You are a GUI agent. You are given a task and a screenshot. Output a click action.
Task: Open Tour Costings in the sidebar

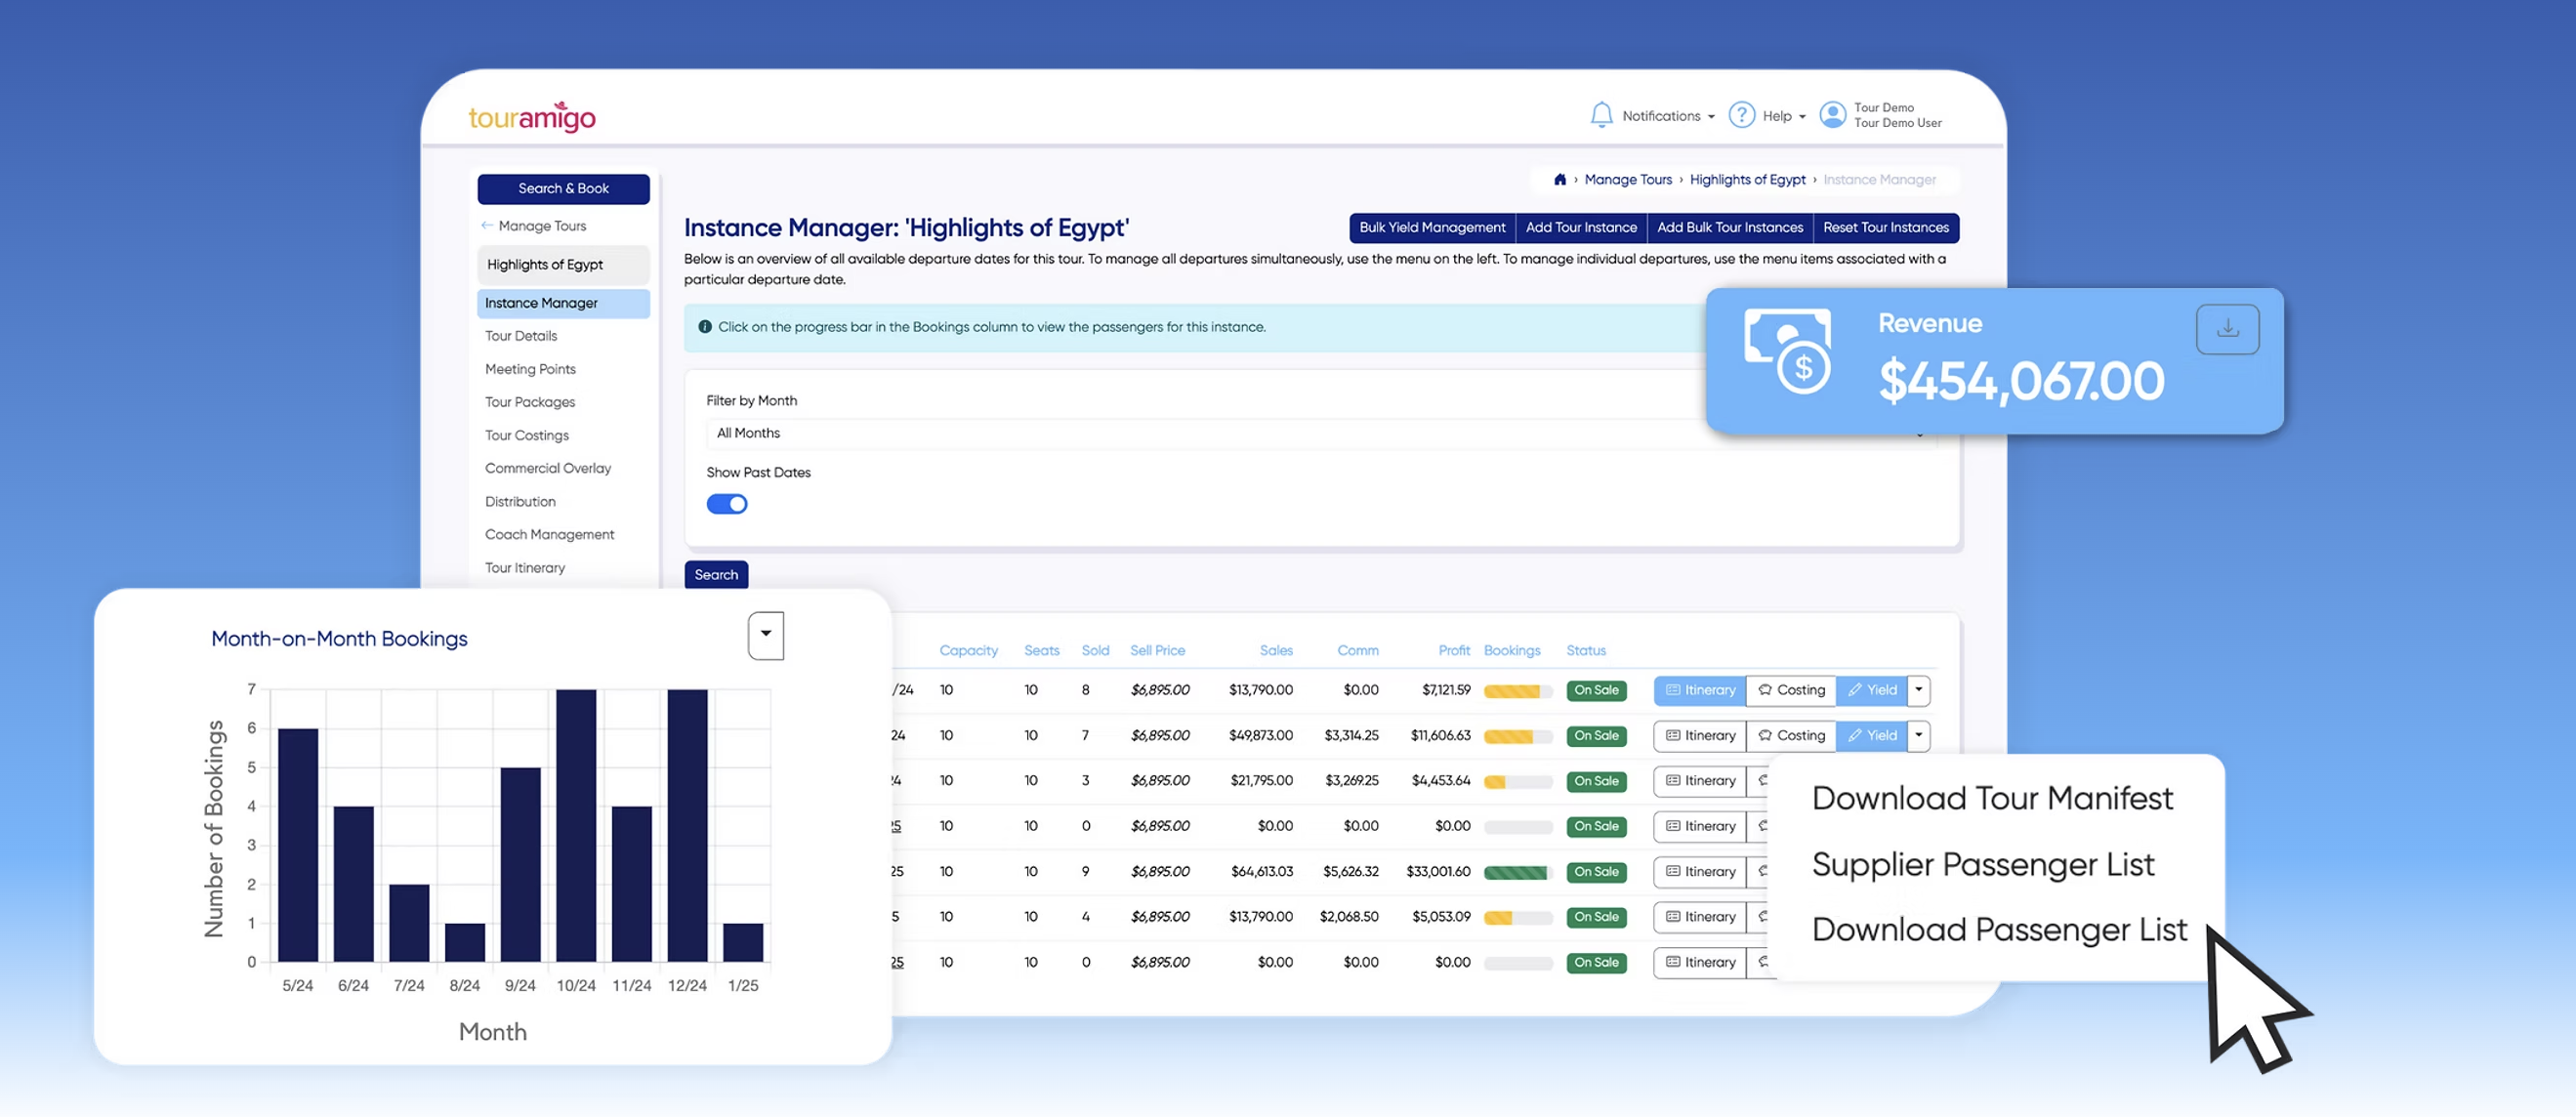point(526,435)
